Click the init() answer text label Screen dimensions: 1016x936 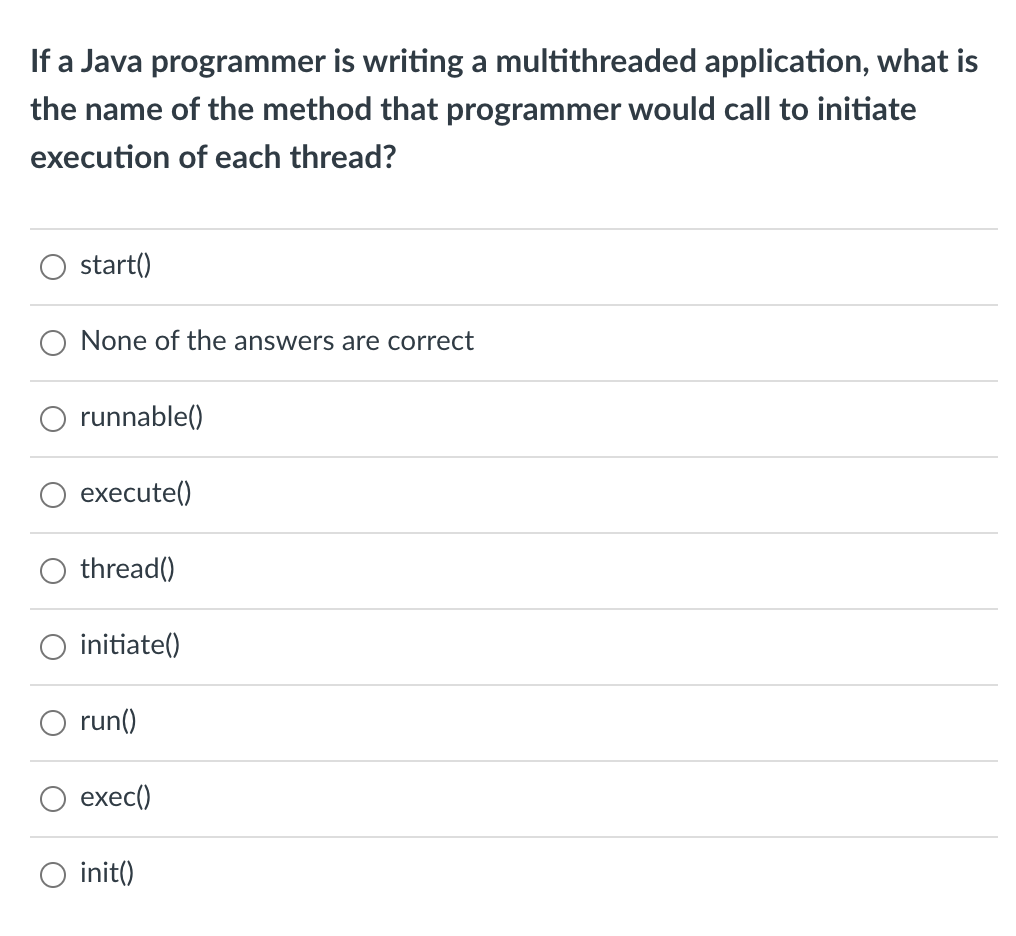(106, 873)
